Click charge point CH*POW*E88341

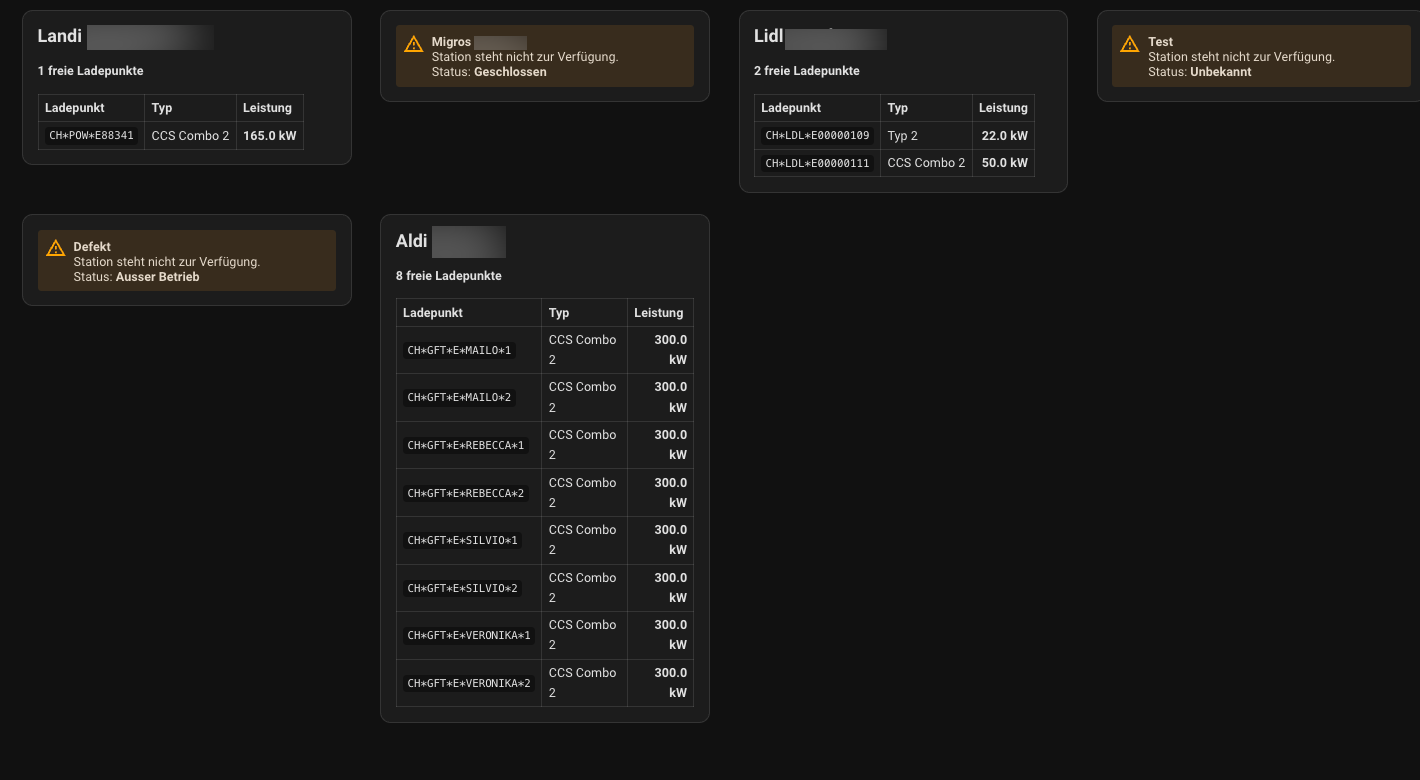pyautogui.click(x=91, y=136)
